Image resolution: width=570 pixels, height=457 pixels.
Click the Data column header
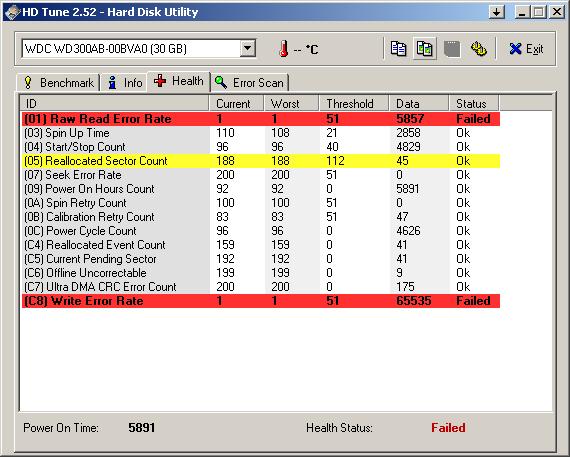coord(419,104)
